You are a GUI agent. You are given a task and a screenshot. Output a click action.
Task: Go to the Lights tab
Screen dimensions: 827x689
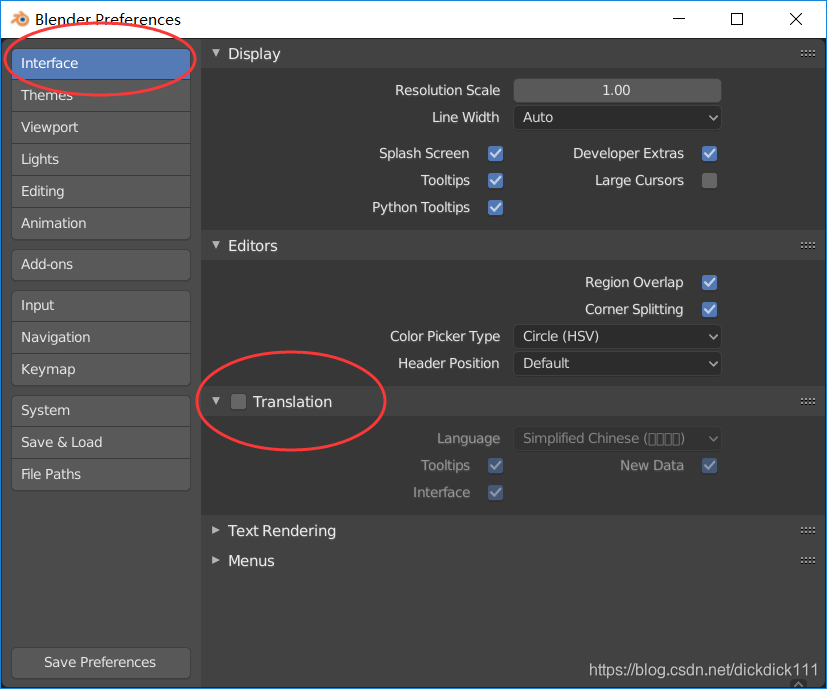101,159
